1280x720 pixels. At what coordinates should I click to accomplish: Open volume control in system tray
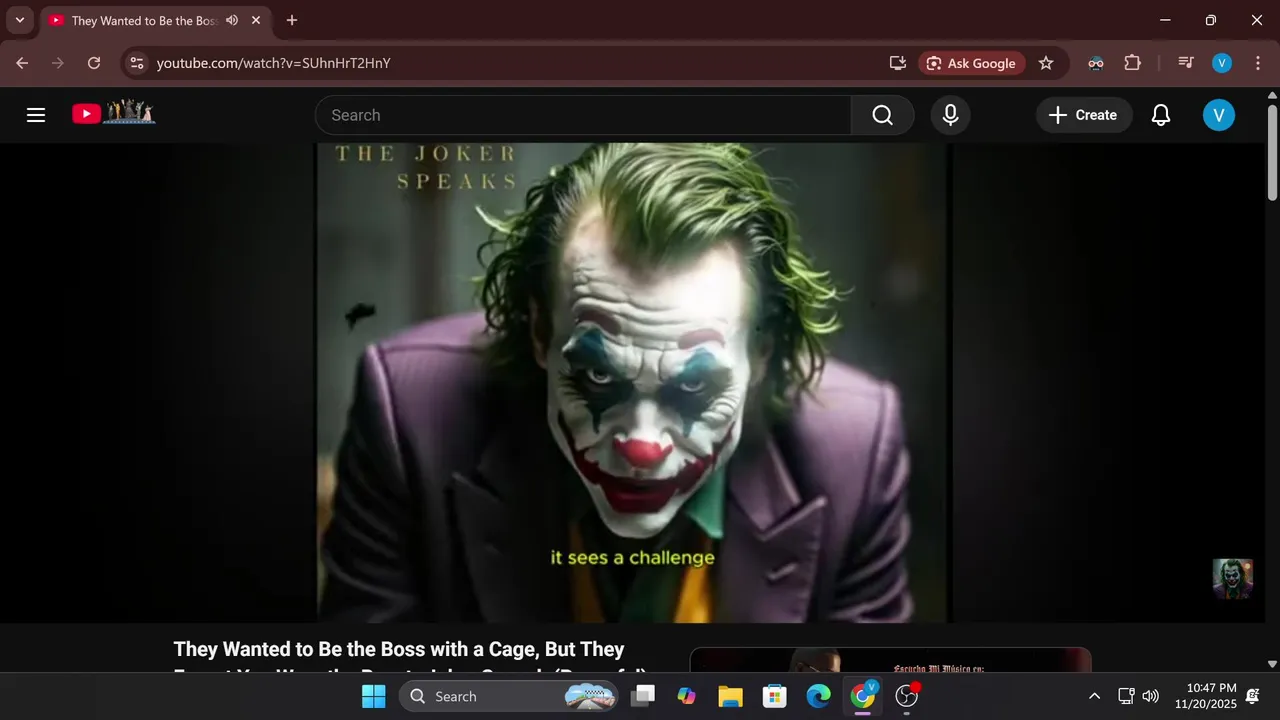(1151, 696)
